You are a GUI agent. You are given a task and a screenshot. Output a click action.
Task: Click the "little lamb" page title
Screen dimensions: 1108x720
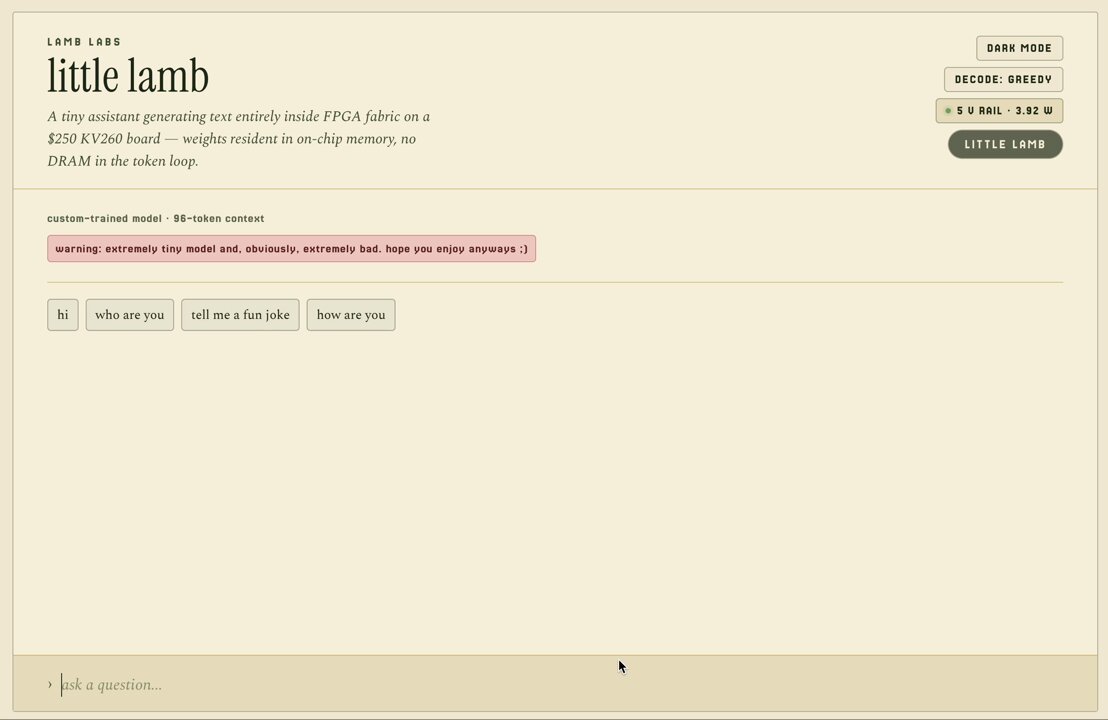coord(128,76)
